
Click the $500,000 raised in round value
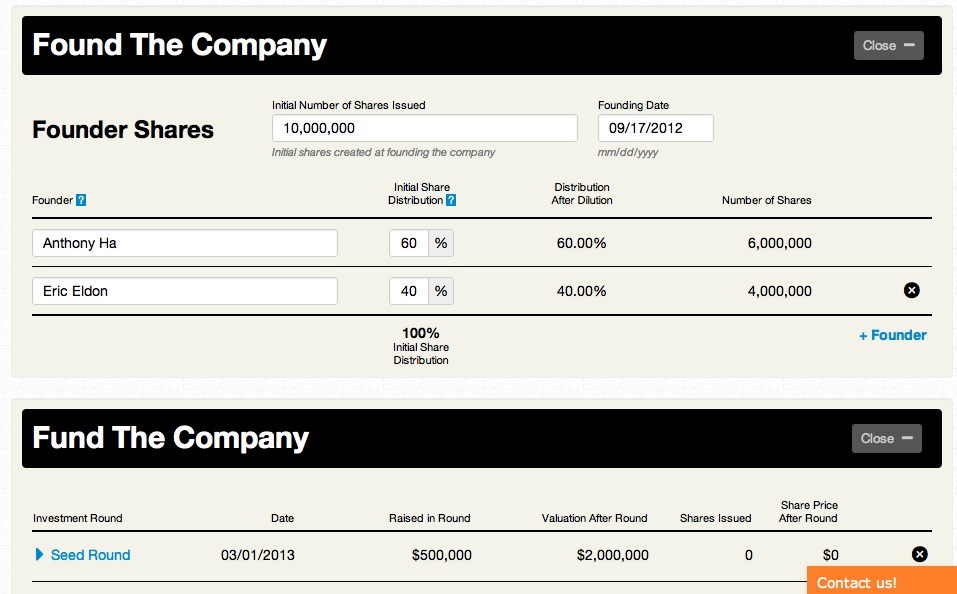point(441,555)
